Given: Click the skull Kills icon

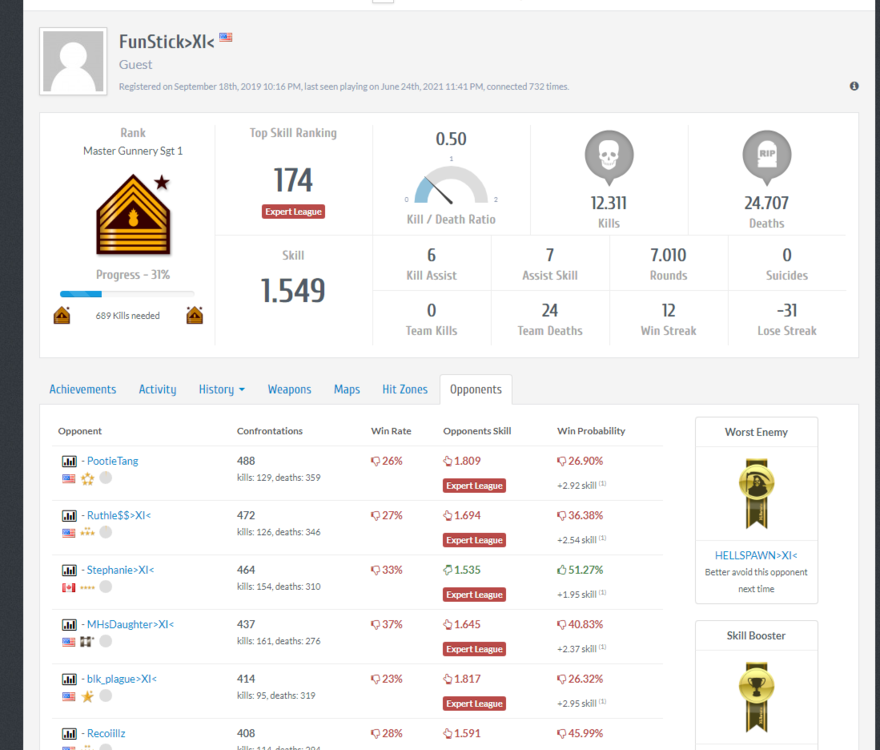Looking at the screenshot, I should (608, 158).
